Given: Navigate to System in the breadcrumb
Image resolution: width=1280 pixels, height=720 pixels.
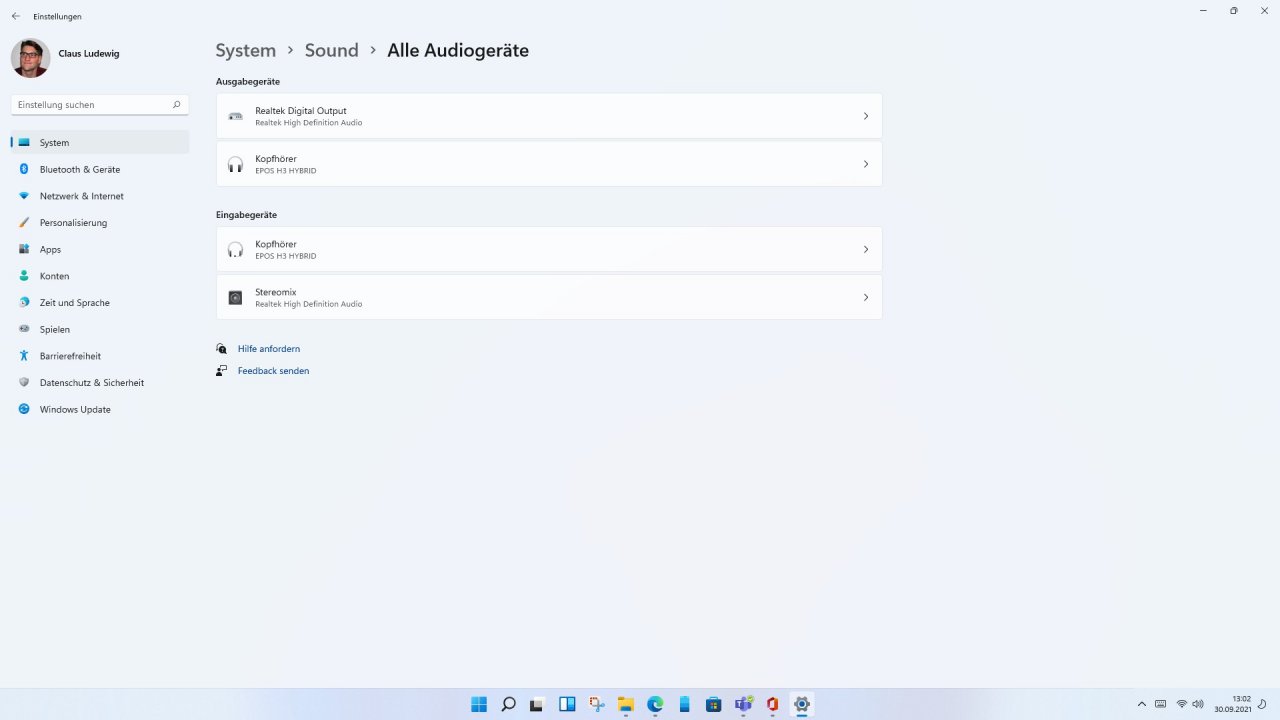Looking at the screenshot, I should coord(246,50).
